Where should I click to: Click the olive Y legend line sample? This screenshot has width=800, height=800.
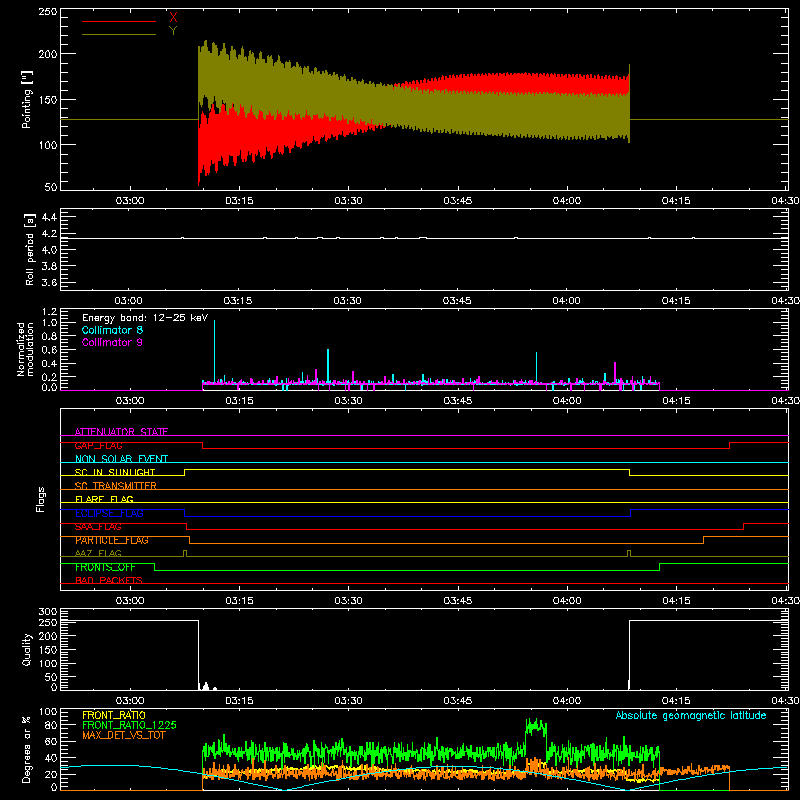pos(118,35)
